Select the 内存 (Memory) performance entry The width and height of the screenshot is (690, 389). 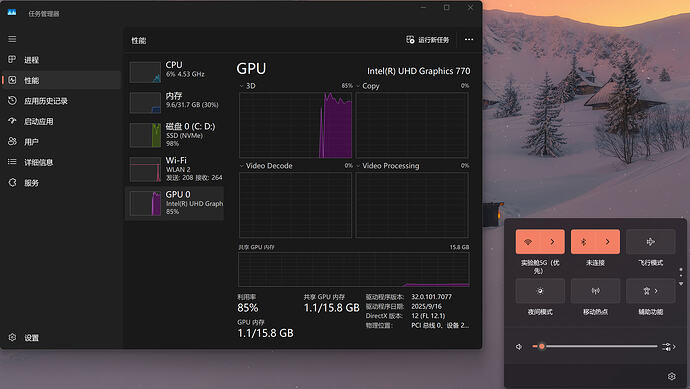pos(175,102)
